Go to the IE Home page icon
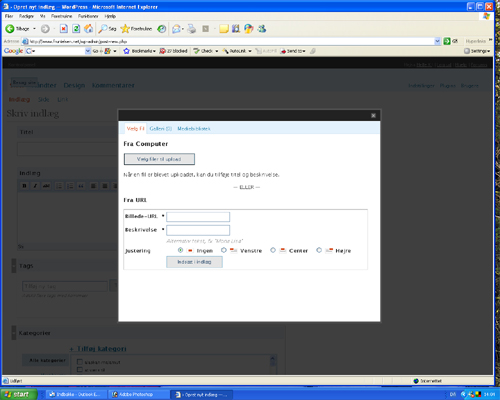 [x=88, y=29]
